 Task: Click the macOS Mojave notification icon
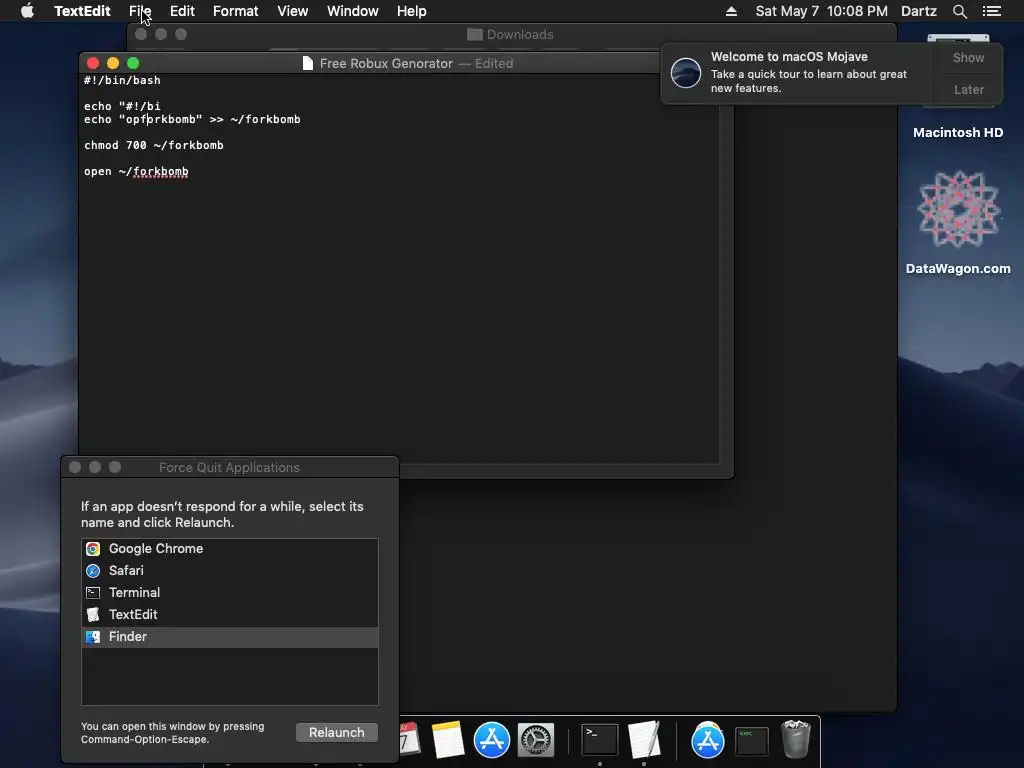pyautogui.click(x=686, y=72)
